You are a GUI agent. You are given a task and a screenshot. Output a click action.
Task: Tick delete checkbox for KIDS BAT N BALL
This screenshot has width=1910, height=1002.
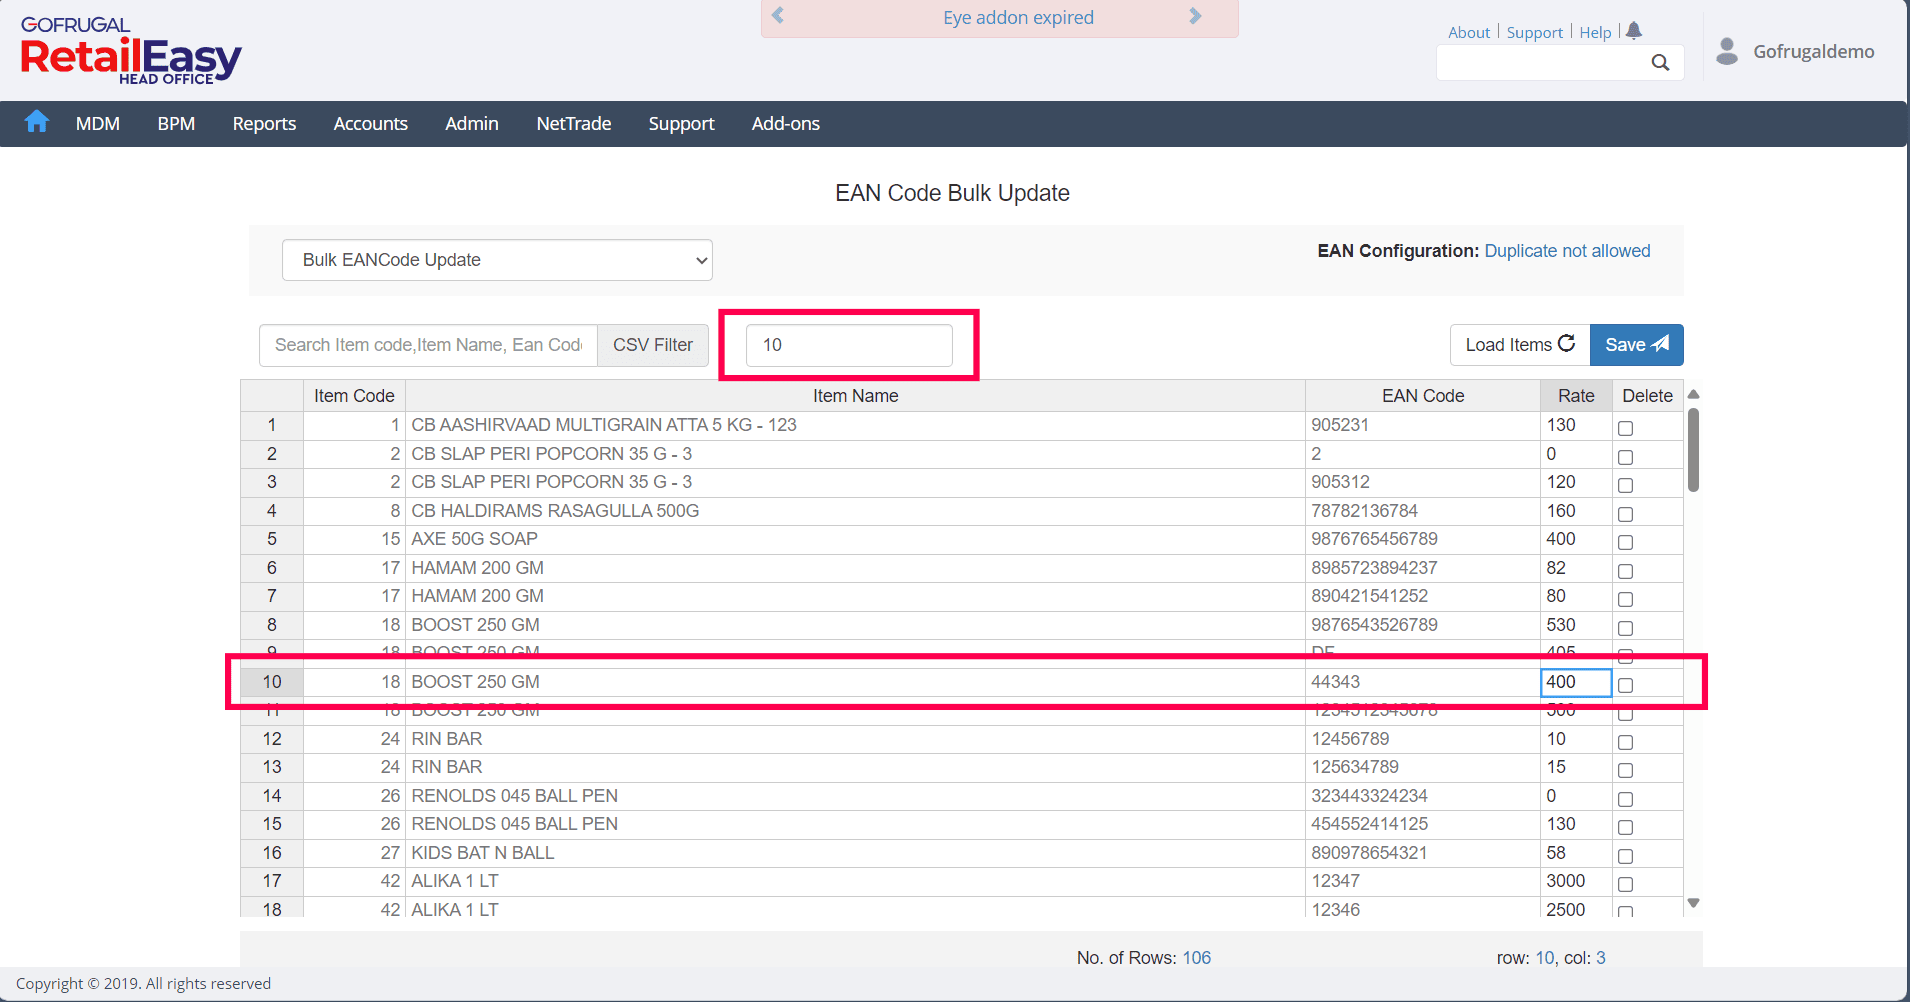pyautogui.click(x=1626, y=856)
